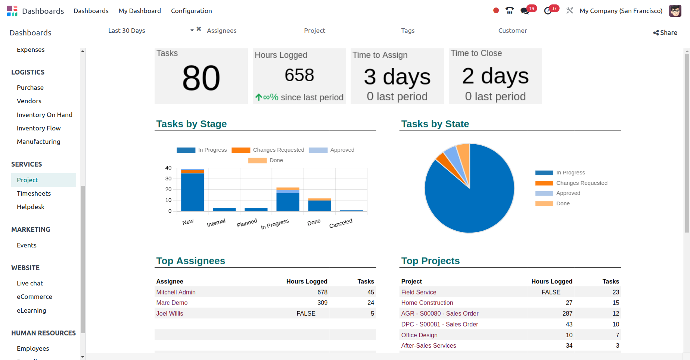
Task: Select the Purchase dashboard
Action: pyautogui.click(x=30, y=88)
